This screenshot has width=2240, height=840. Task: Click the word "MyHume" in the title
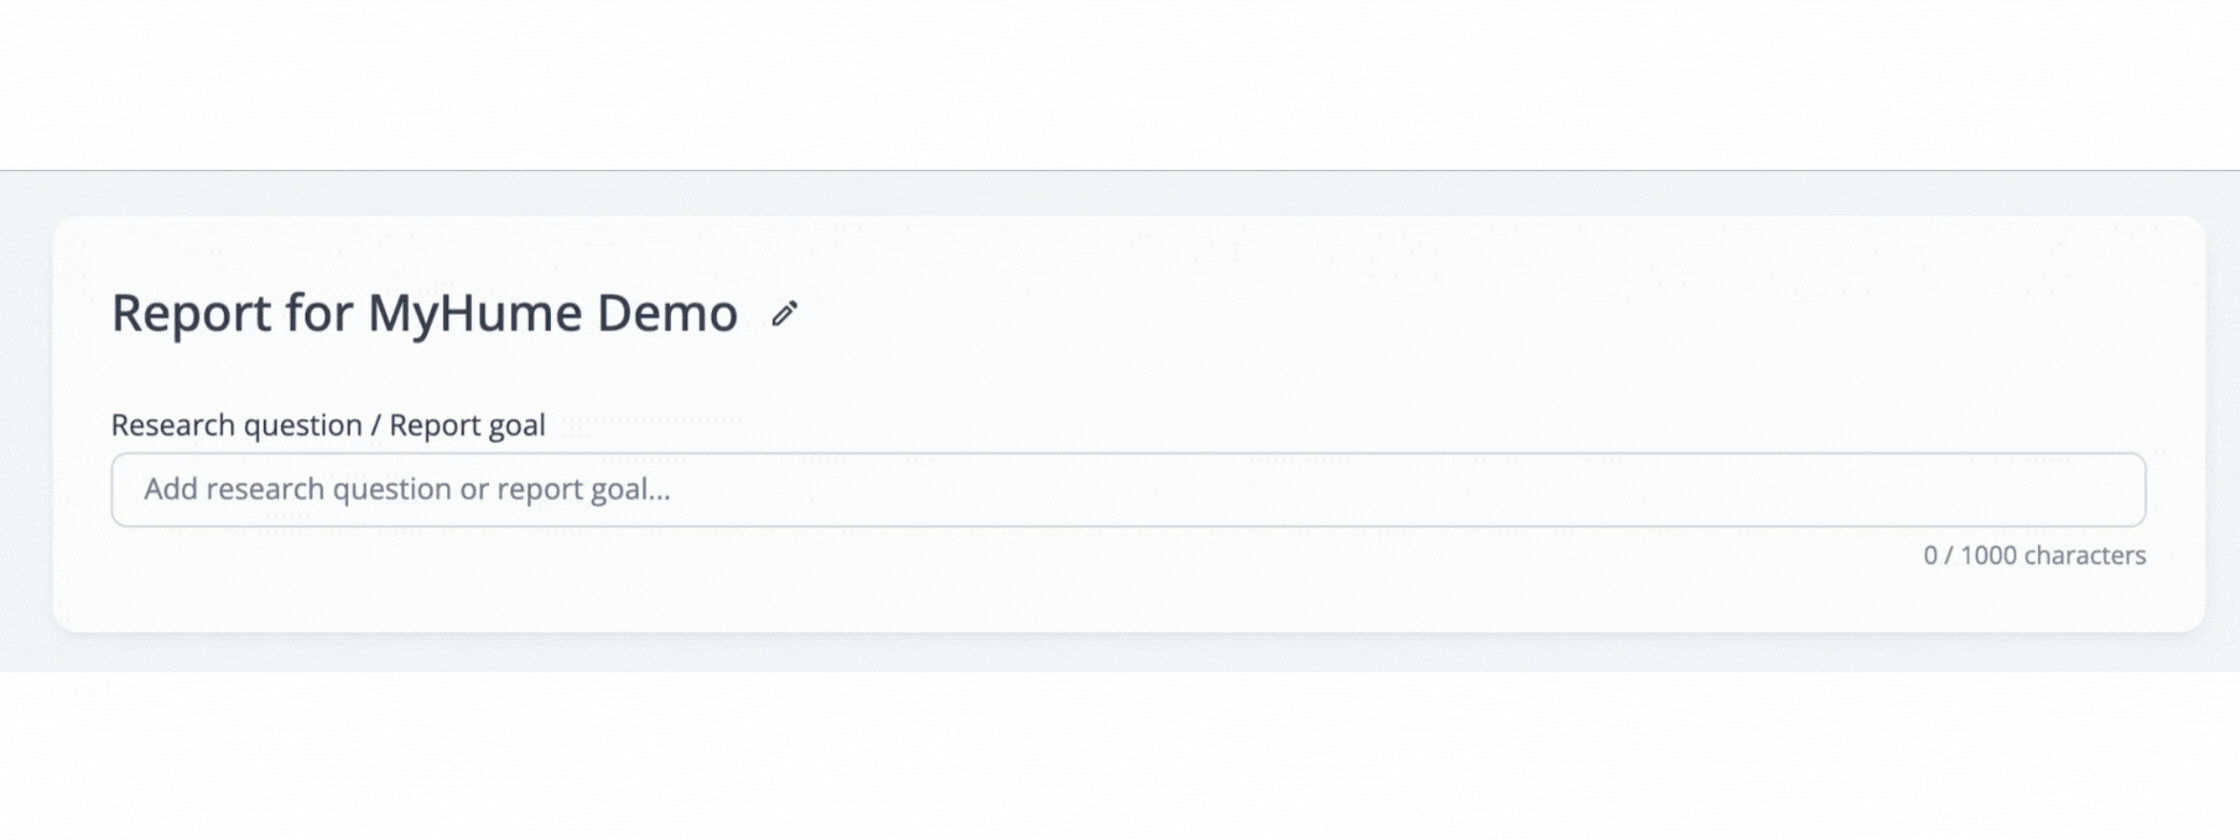click(x=474, y=313)
